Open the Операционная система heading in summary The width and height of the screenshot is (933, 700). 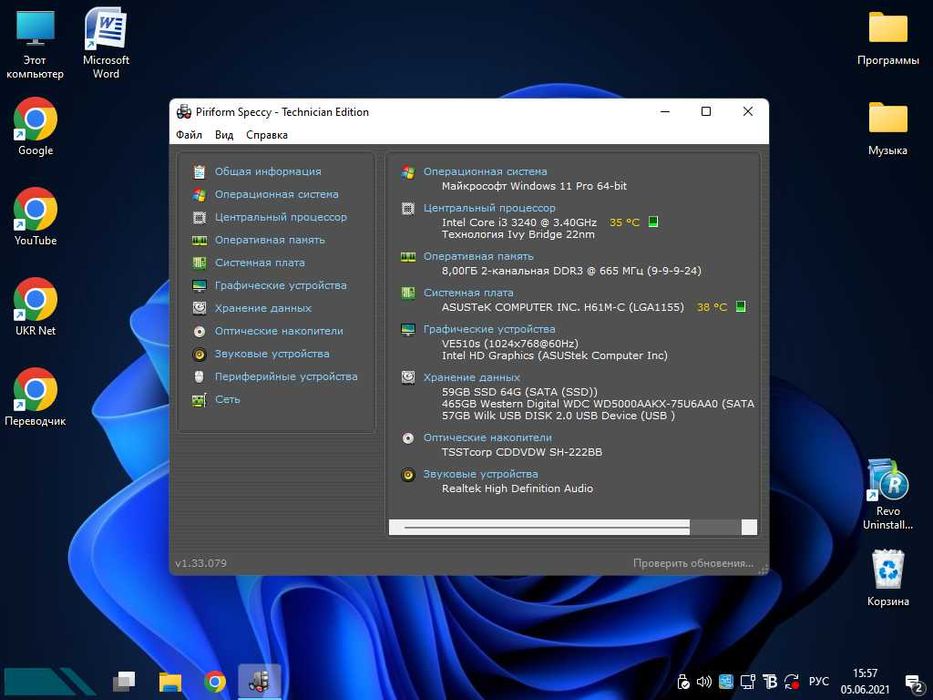pos(485,171)
